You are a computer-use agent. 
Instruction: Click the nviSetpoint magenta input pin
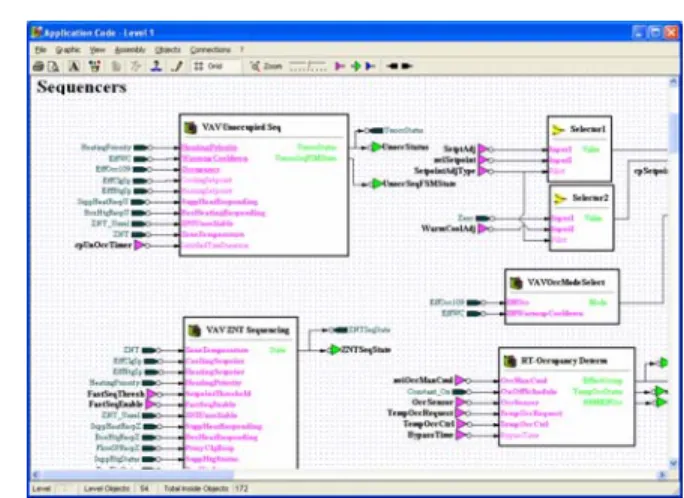pyautogui.click(x=483, y=160)
